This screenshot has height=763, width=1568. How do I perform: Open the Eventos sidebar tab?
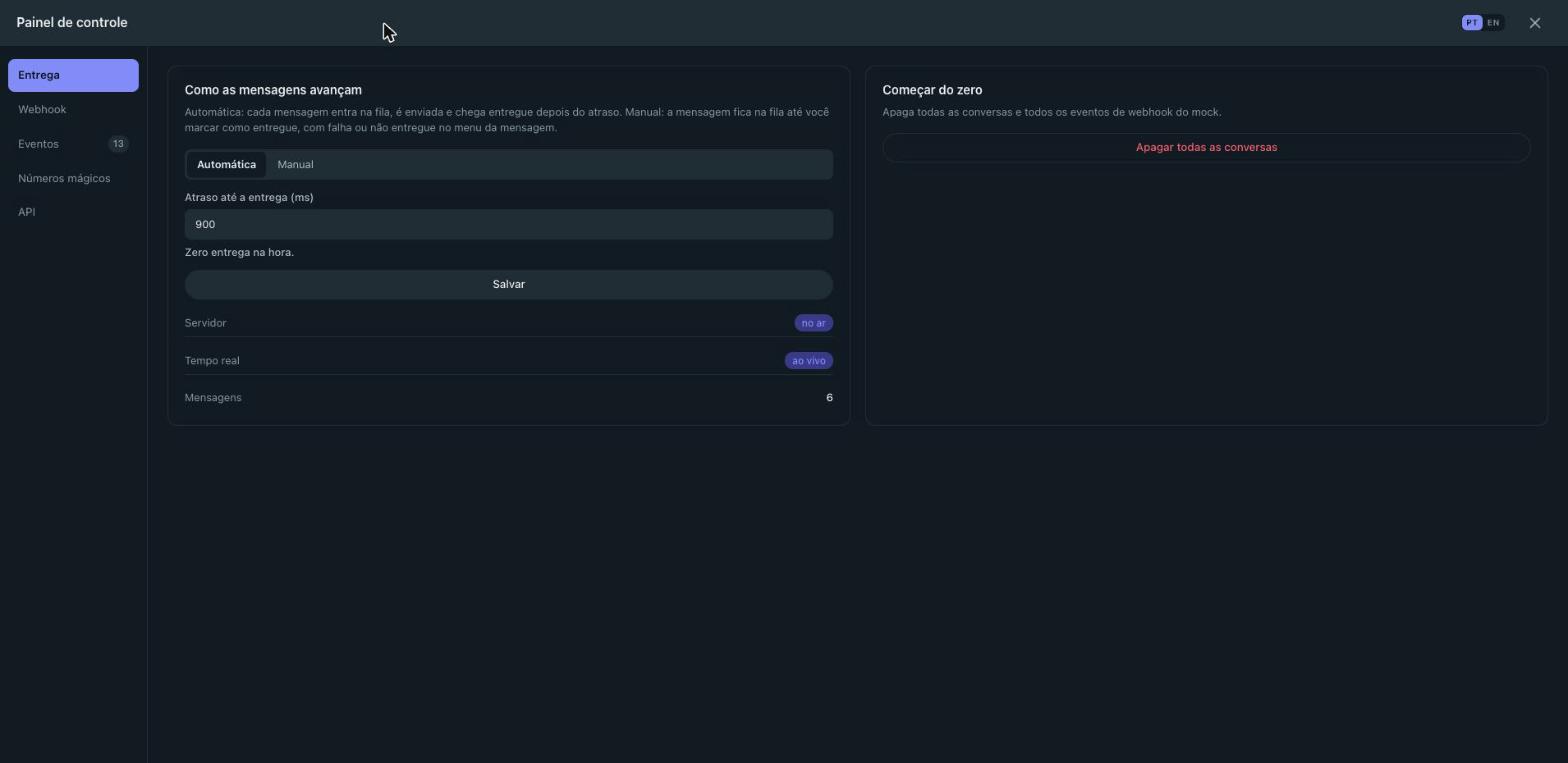pyautogui.click(x=73, y=144)
